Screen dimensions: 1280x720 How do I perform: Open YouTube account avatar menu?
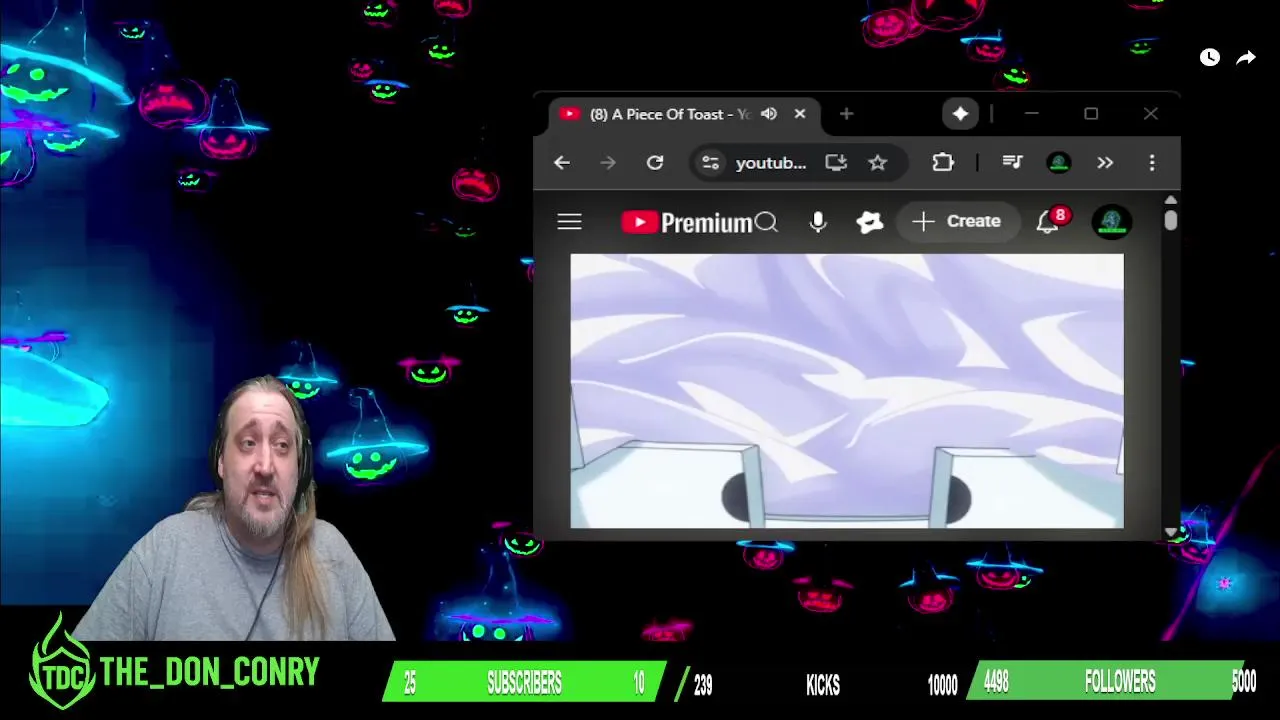pos(1112,222)
